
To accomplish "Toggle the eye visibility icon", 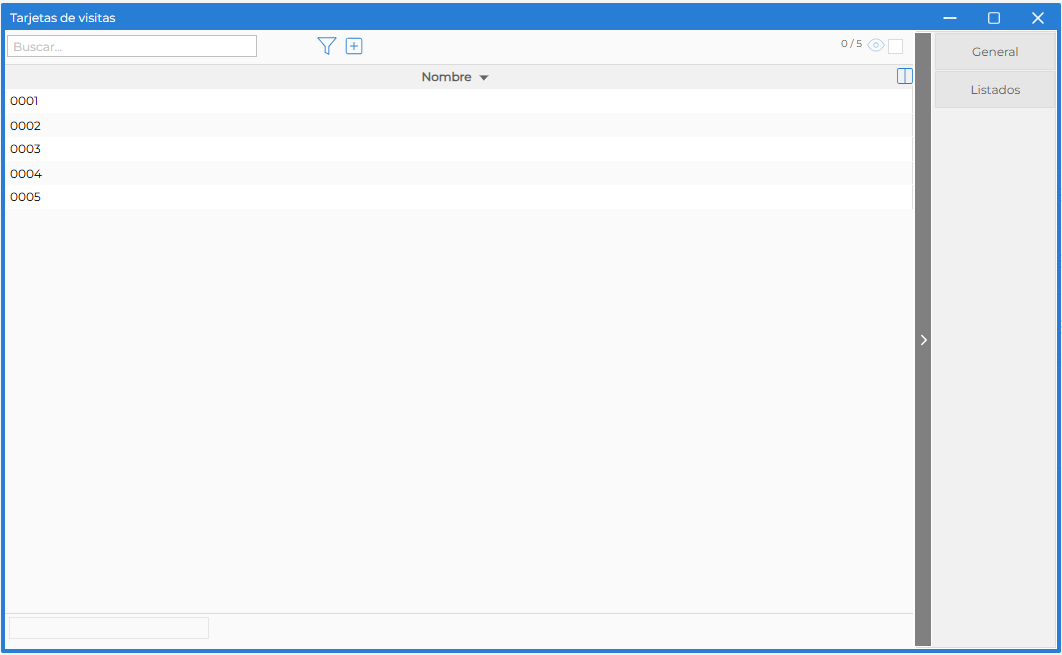I will pyautogui.click(x=875, y=45).
